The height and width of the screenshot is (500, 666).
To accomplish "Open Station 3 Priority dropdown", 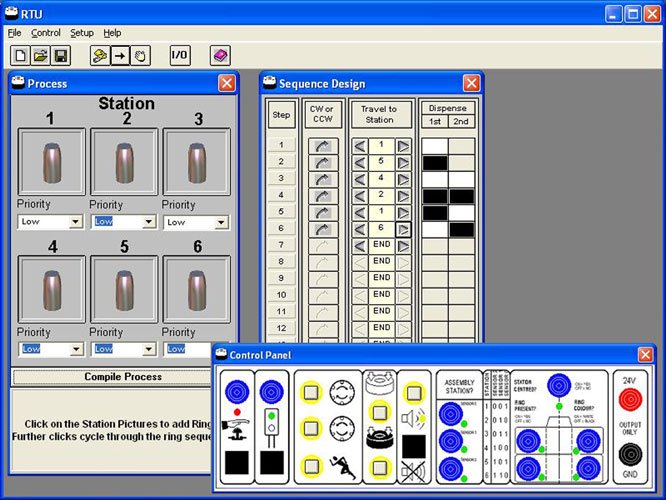I will coord(221,222).
